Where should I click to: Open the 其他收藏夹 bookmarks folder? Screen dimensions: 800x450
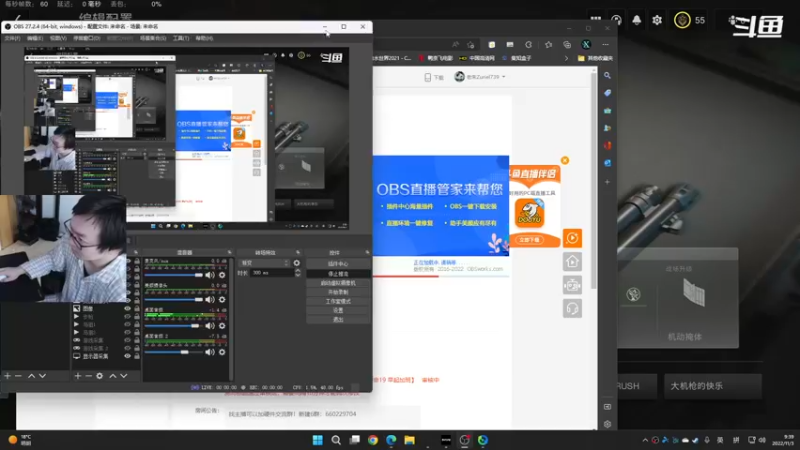(595, 58)
